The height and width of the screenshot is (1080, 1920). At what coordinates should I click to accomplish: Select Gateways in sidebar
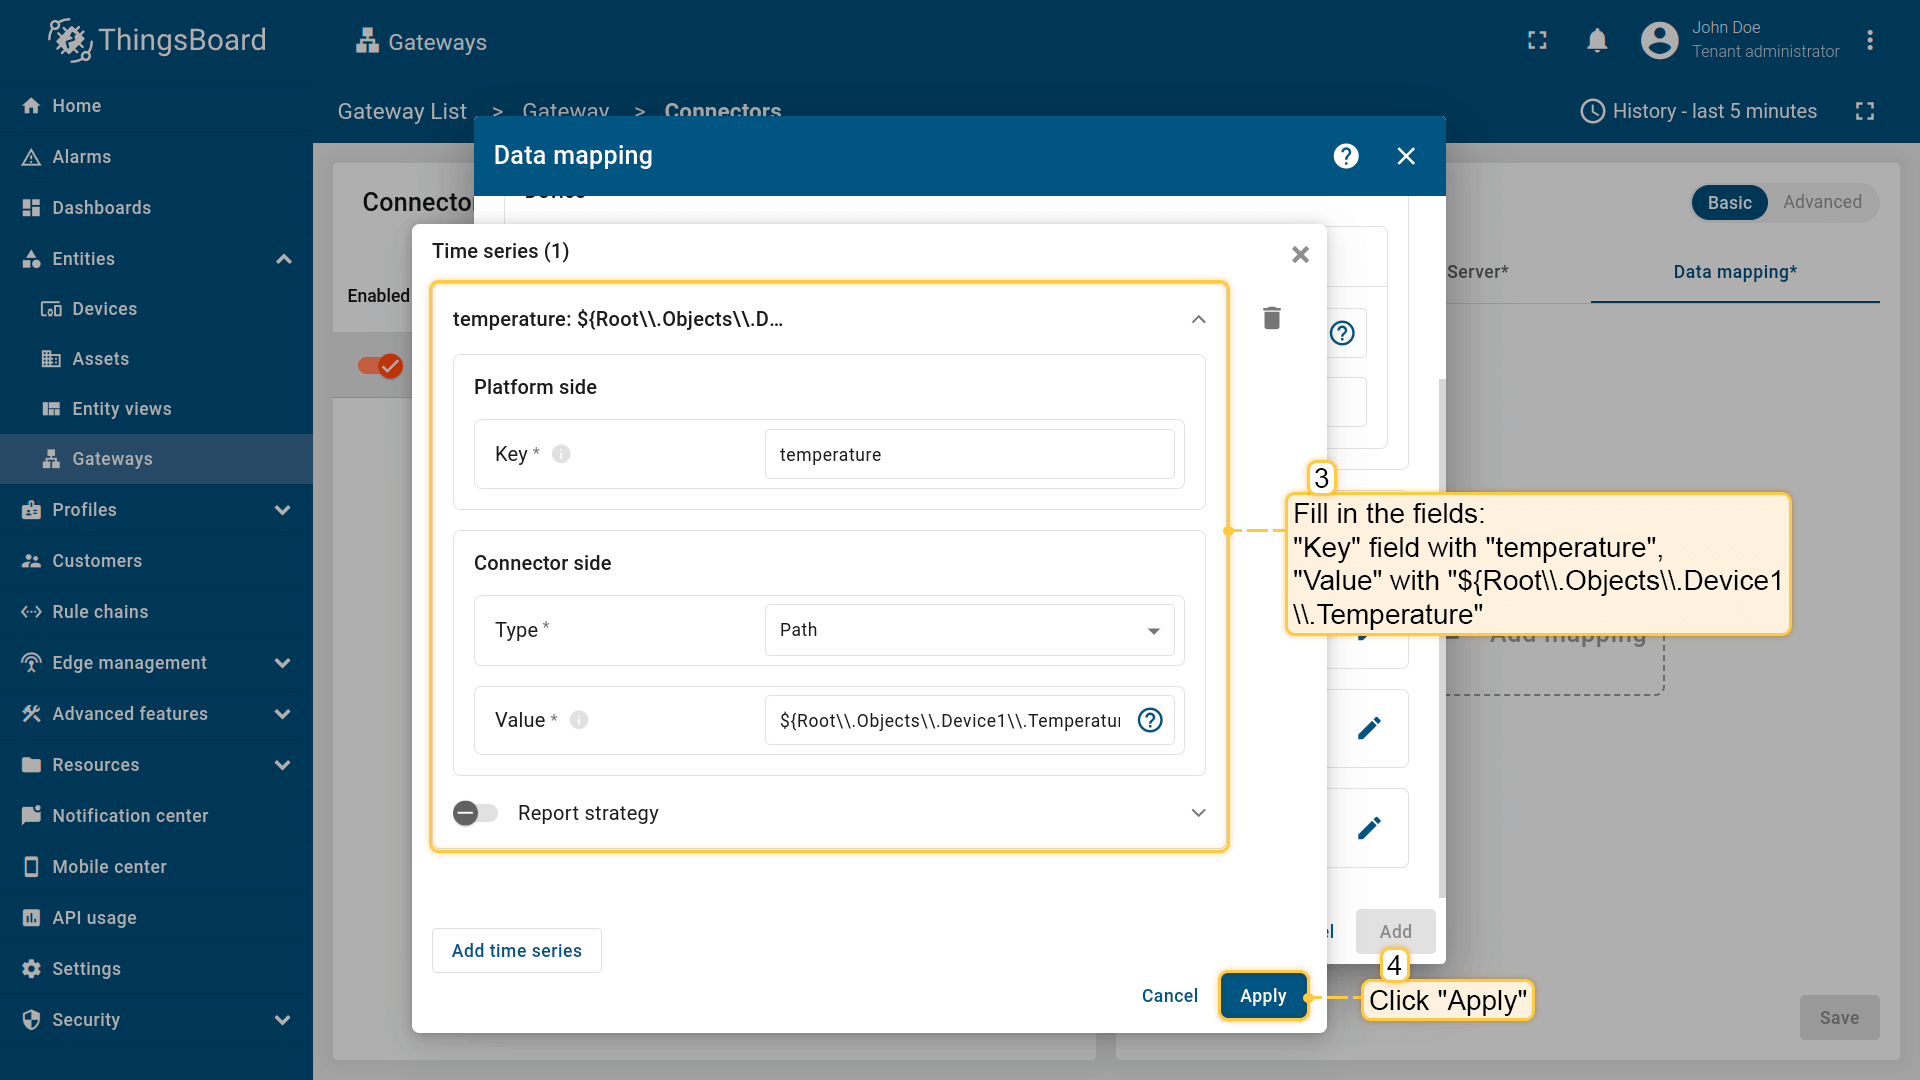pos(156,459)
